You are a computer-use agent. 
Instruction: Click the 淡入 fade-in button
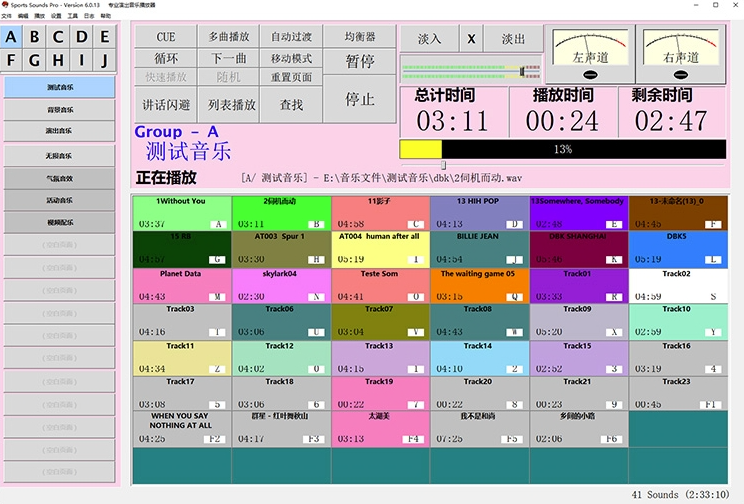click(429, 38)
